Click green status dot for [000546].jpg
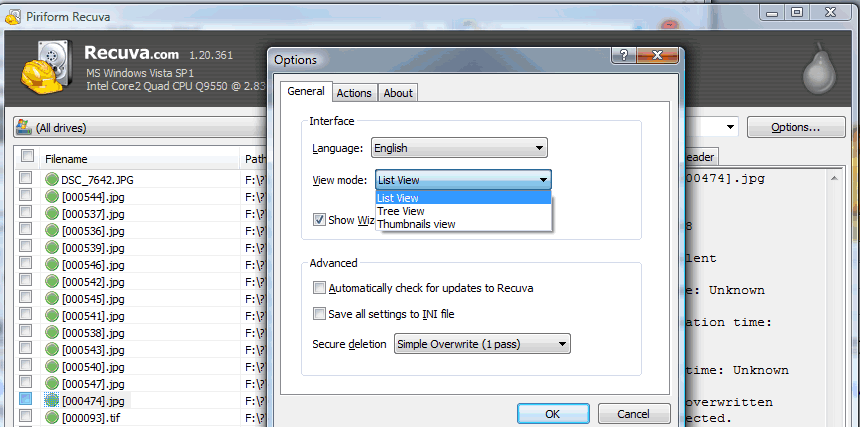Image resolution: width=860 pixels, height=427 pixels. coord(52,265)
